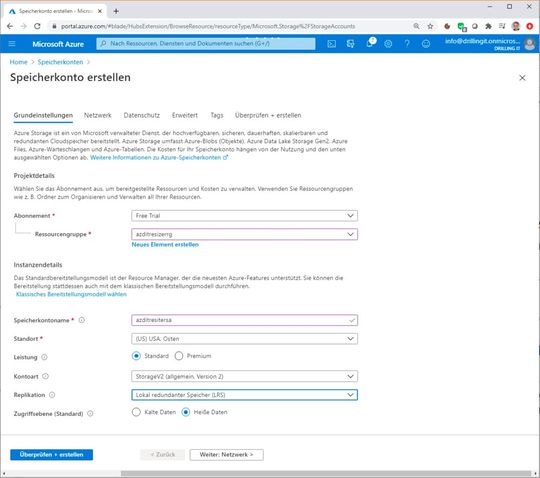
Task: Click the browser forward arrow
Action: pyautogui.click(x=23, y=26)
